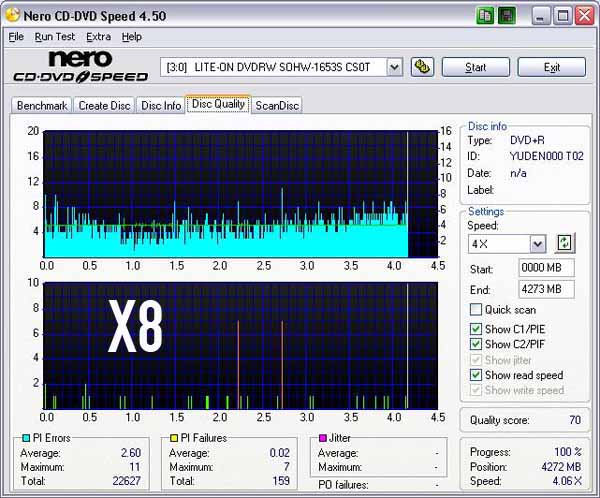
Task: Open the Extra menu
Action: (x=98, y=37)
